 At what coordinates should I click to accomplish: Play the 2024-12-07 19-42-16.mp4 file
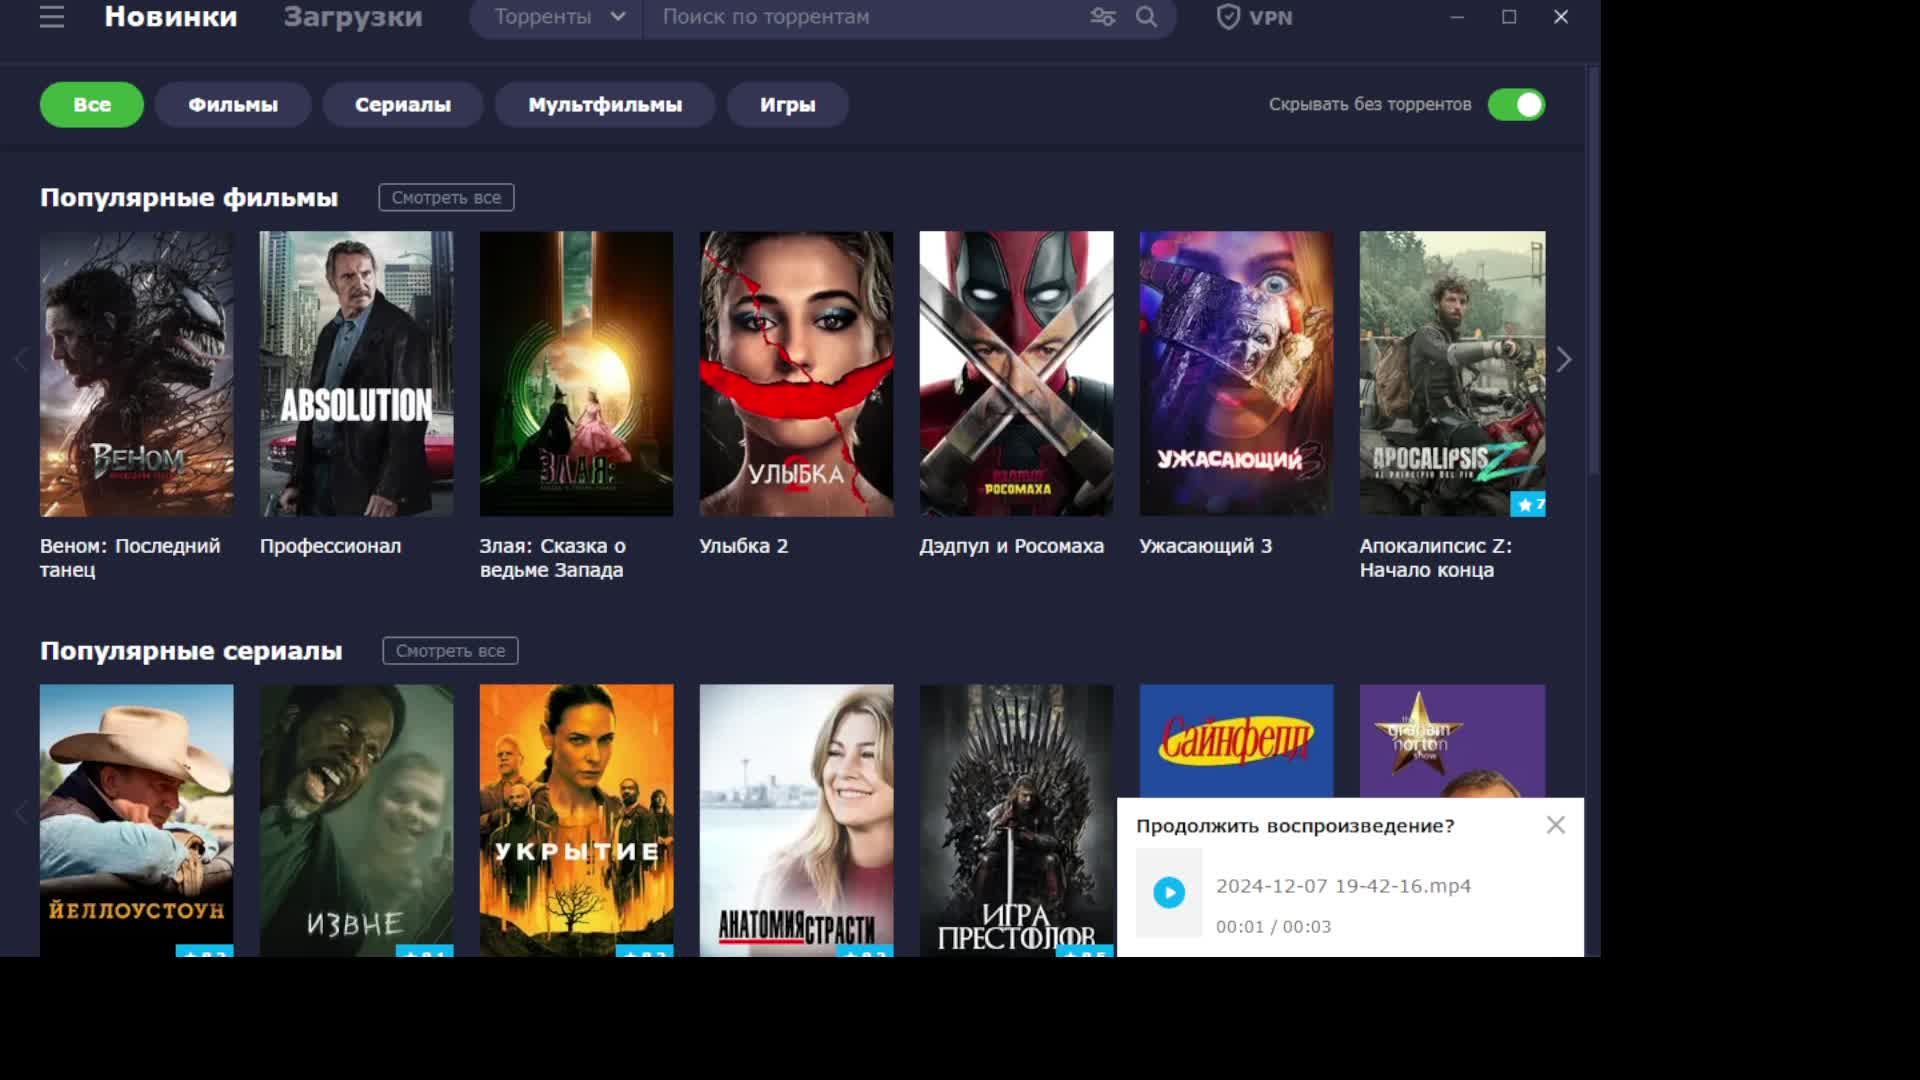(1168, 892)
